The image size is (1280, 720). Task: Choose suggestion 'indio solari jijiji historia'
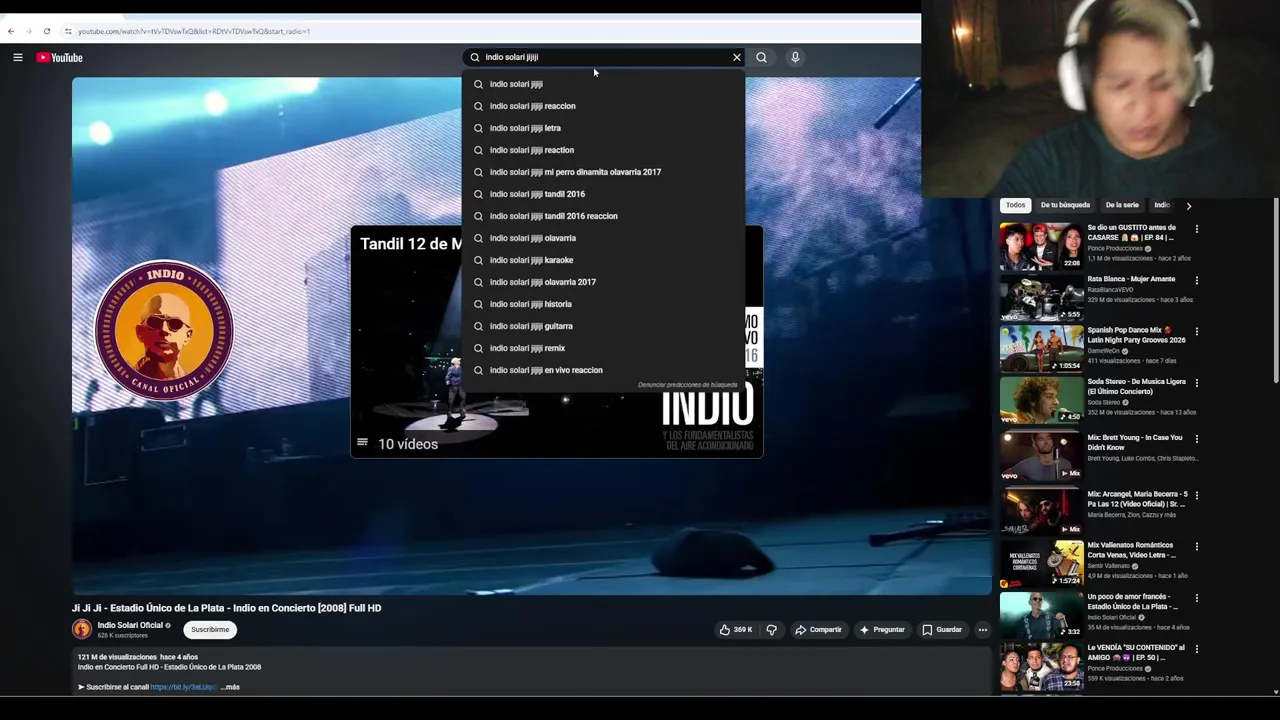604,304
